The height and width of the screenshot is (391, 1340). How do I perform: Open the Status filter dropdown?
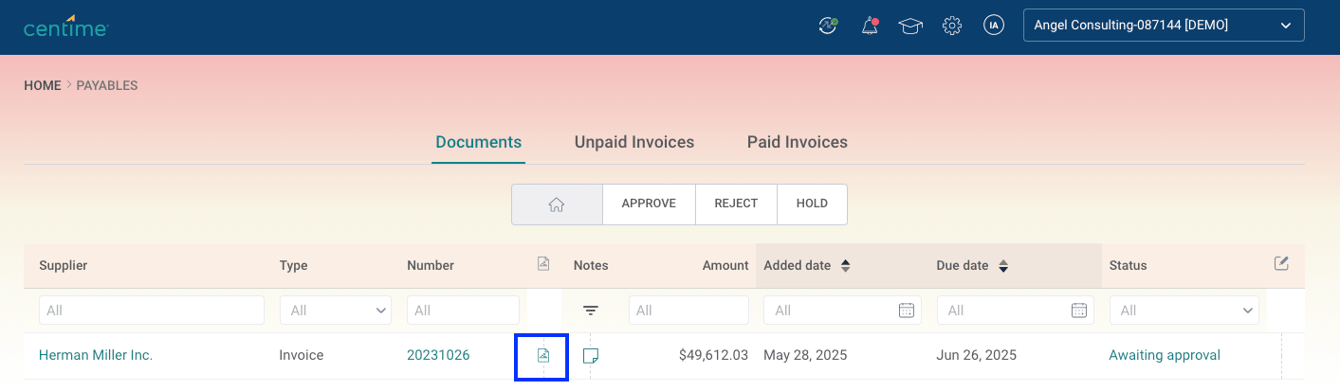(1184, 310)
